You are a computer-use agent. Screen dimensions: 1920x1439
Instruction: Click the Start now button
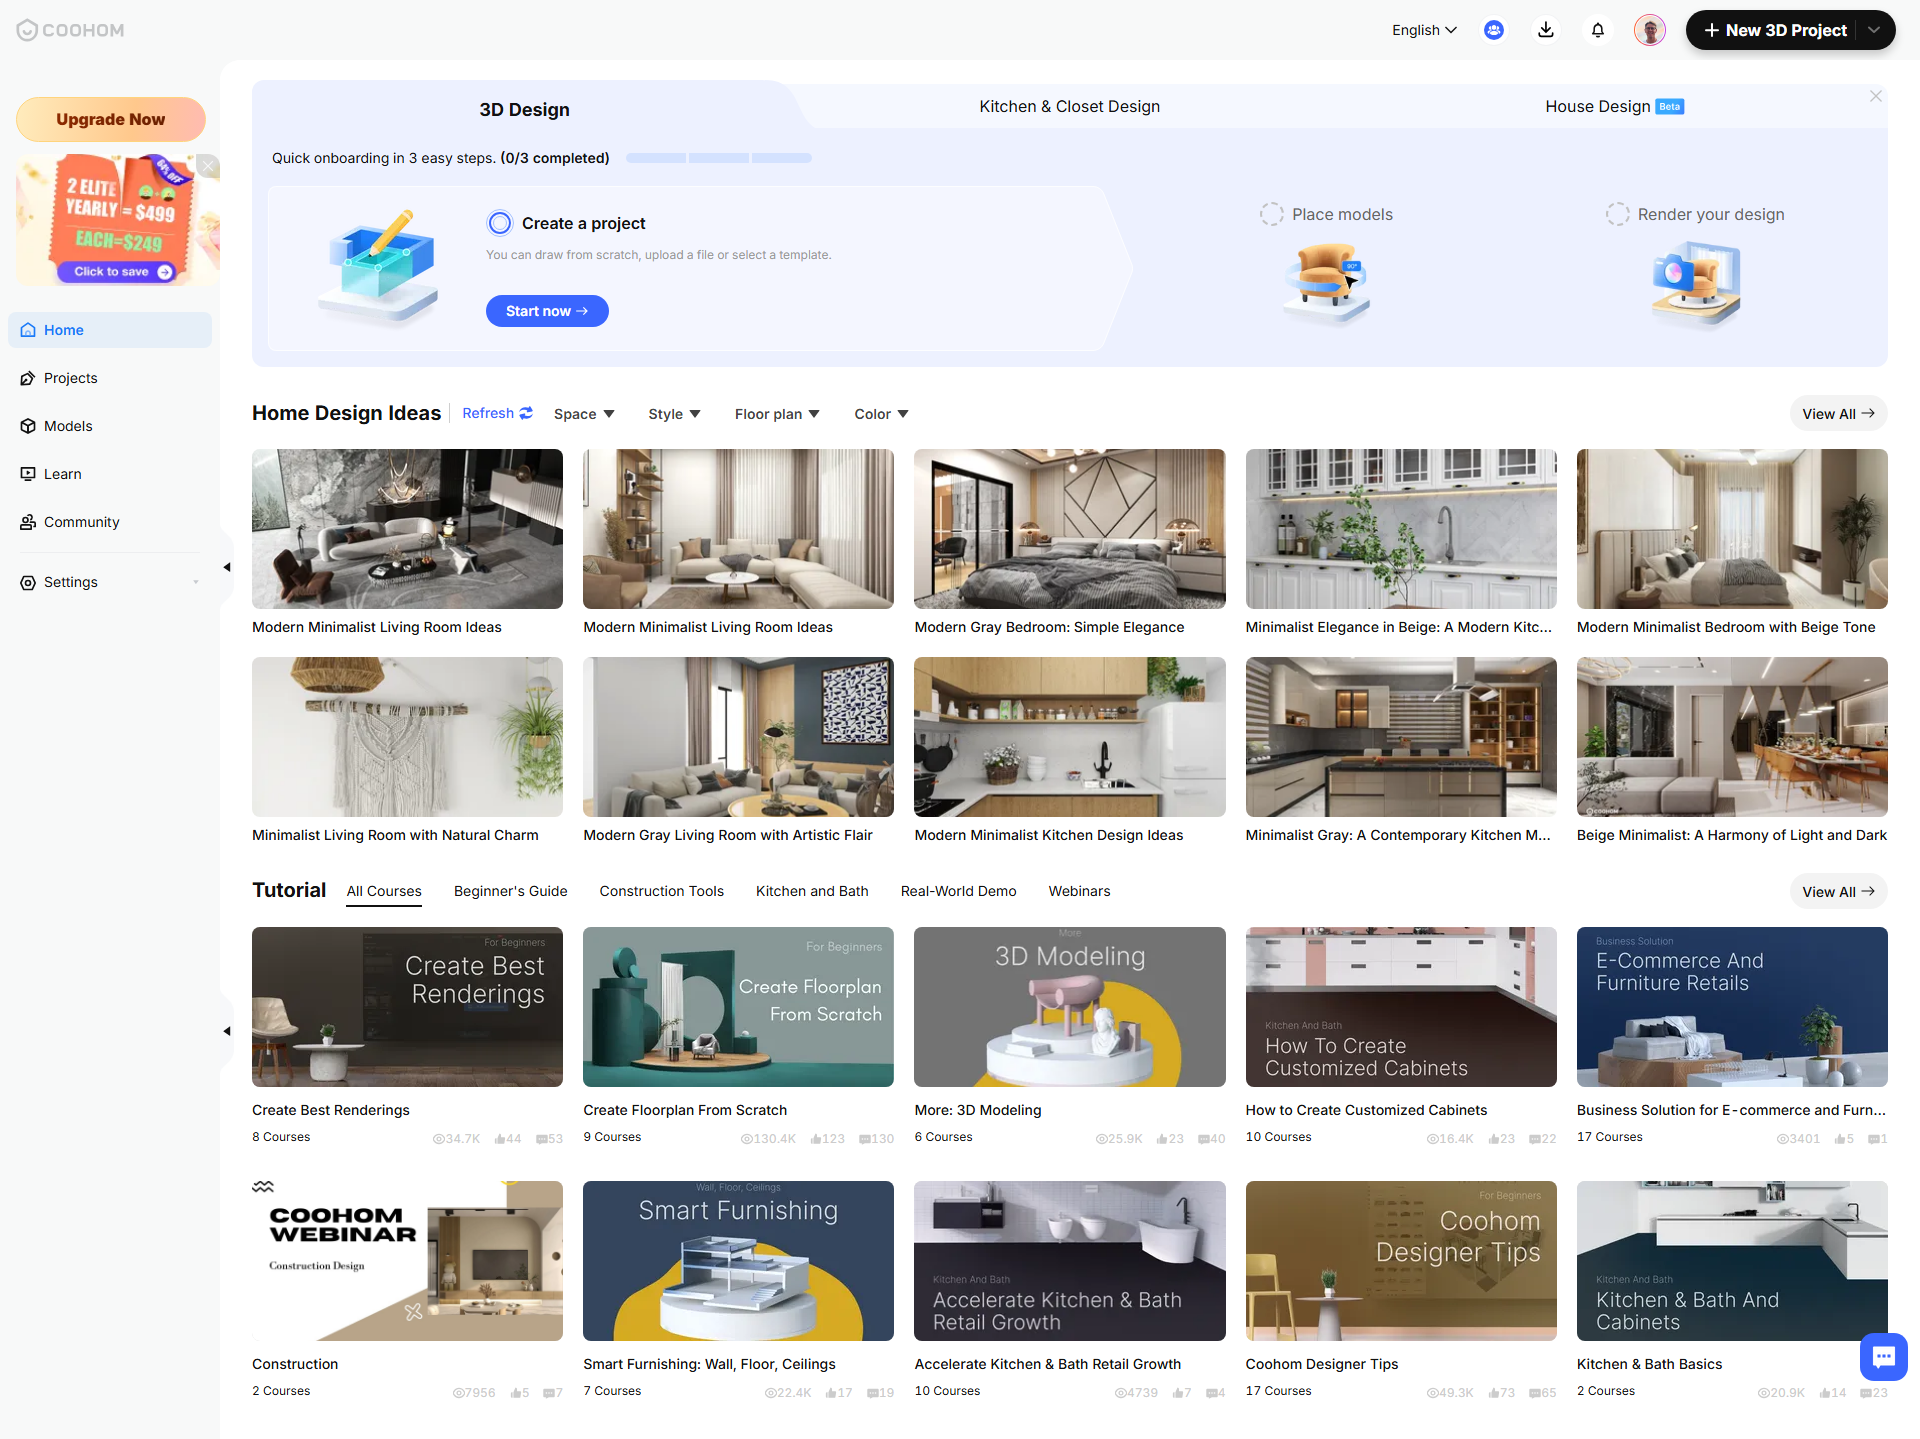tap(547, 311)
